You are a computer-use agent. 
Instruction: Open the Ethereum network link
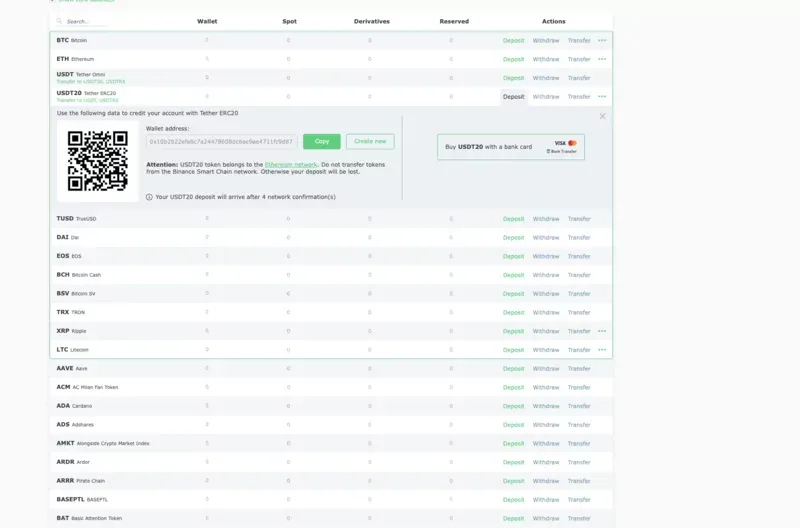[291, 165]
